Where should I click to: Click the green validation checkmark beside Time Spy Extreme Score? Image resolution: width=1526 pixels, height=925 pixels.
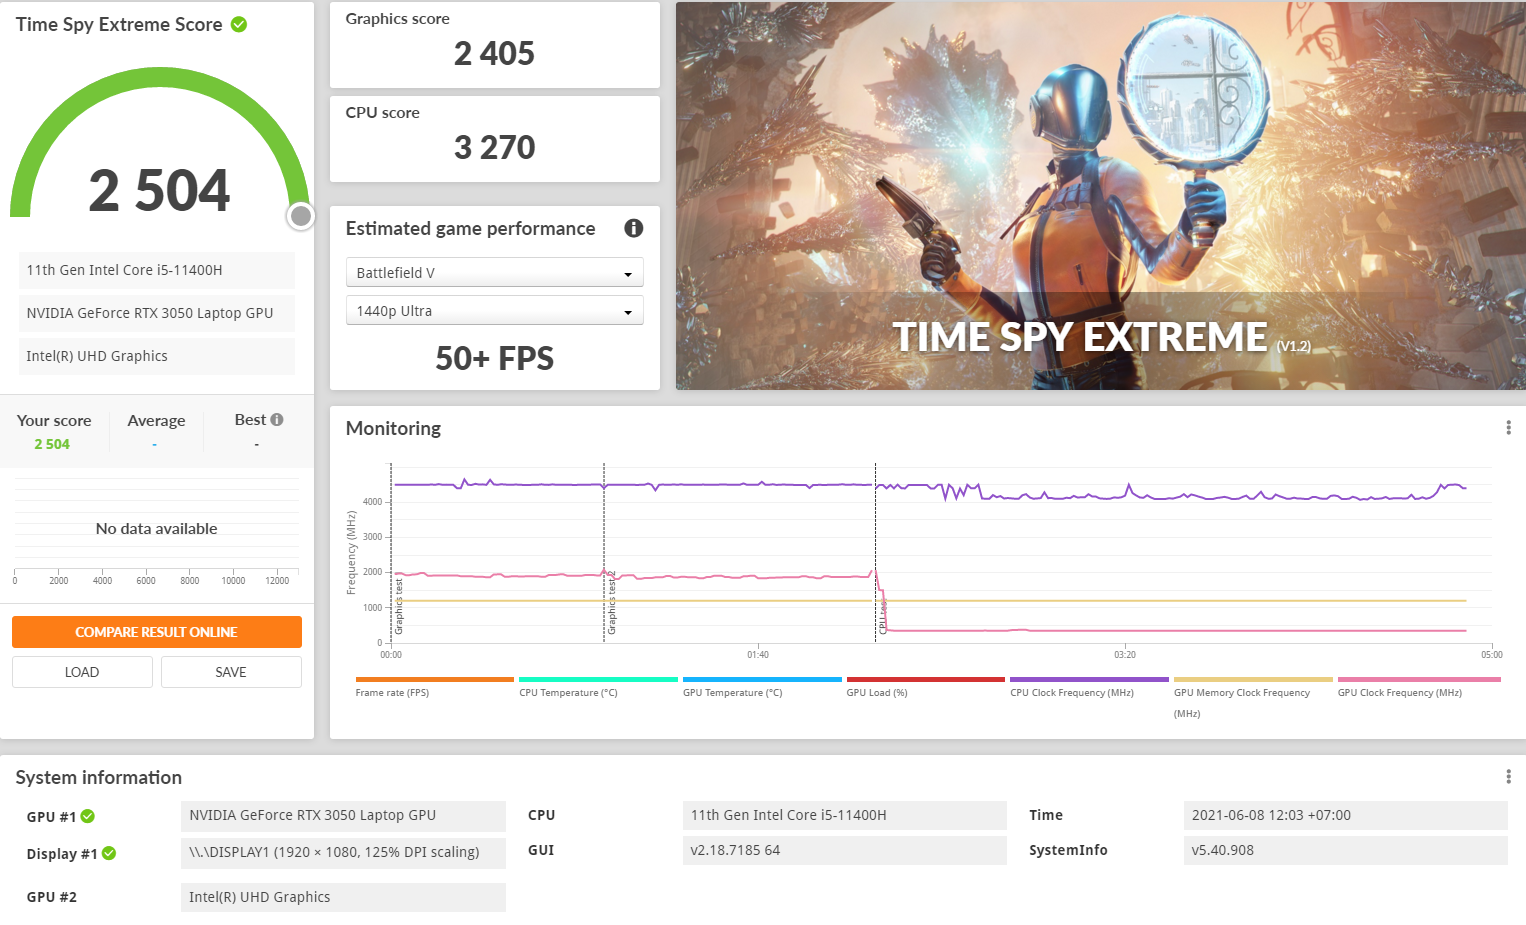[x=239, y=24]
